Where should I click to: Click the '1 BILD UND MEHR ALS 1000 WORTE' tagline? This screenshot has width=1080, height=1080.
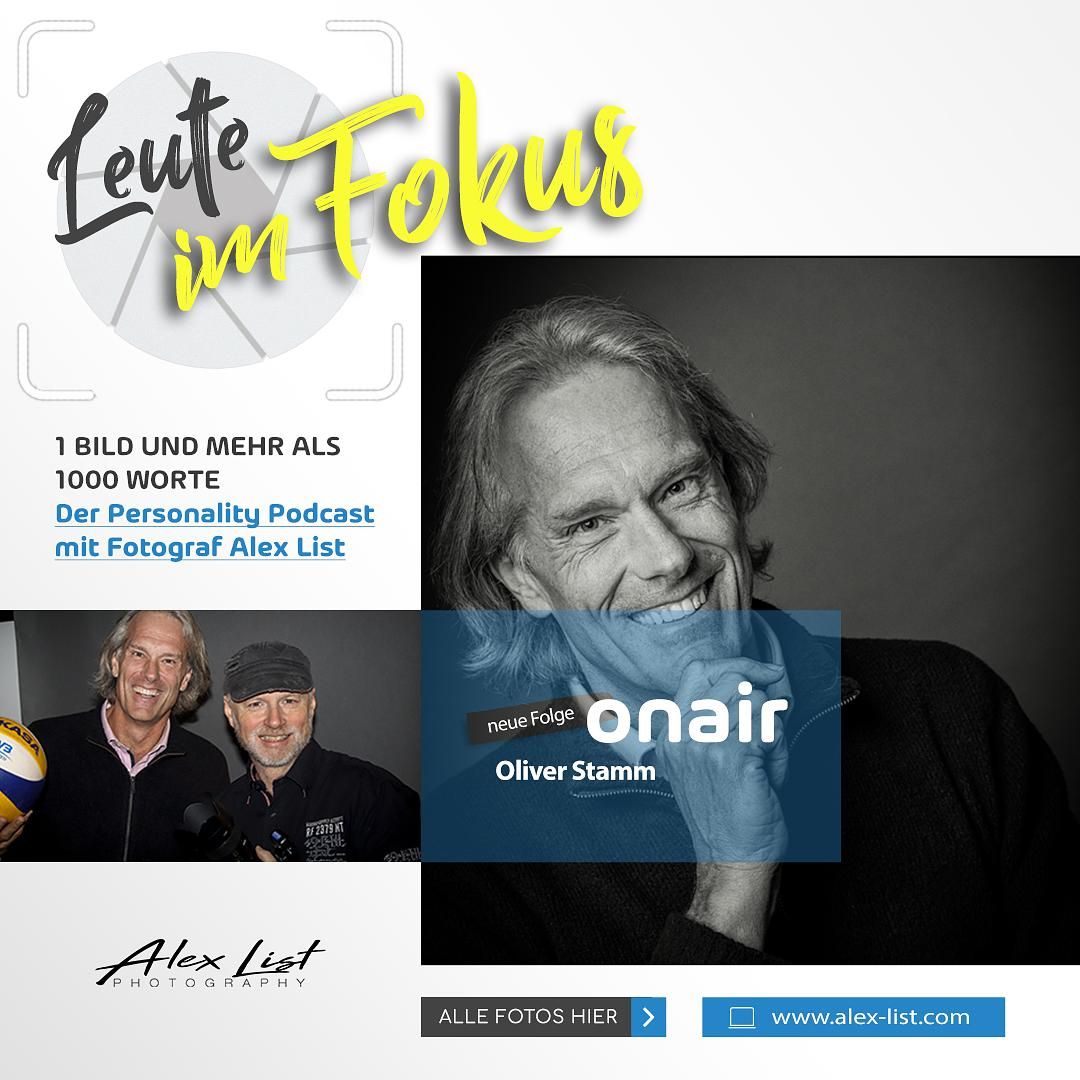tap(198, 463)
